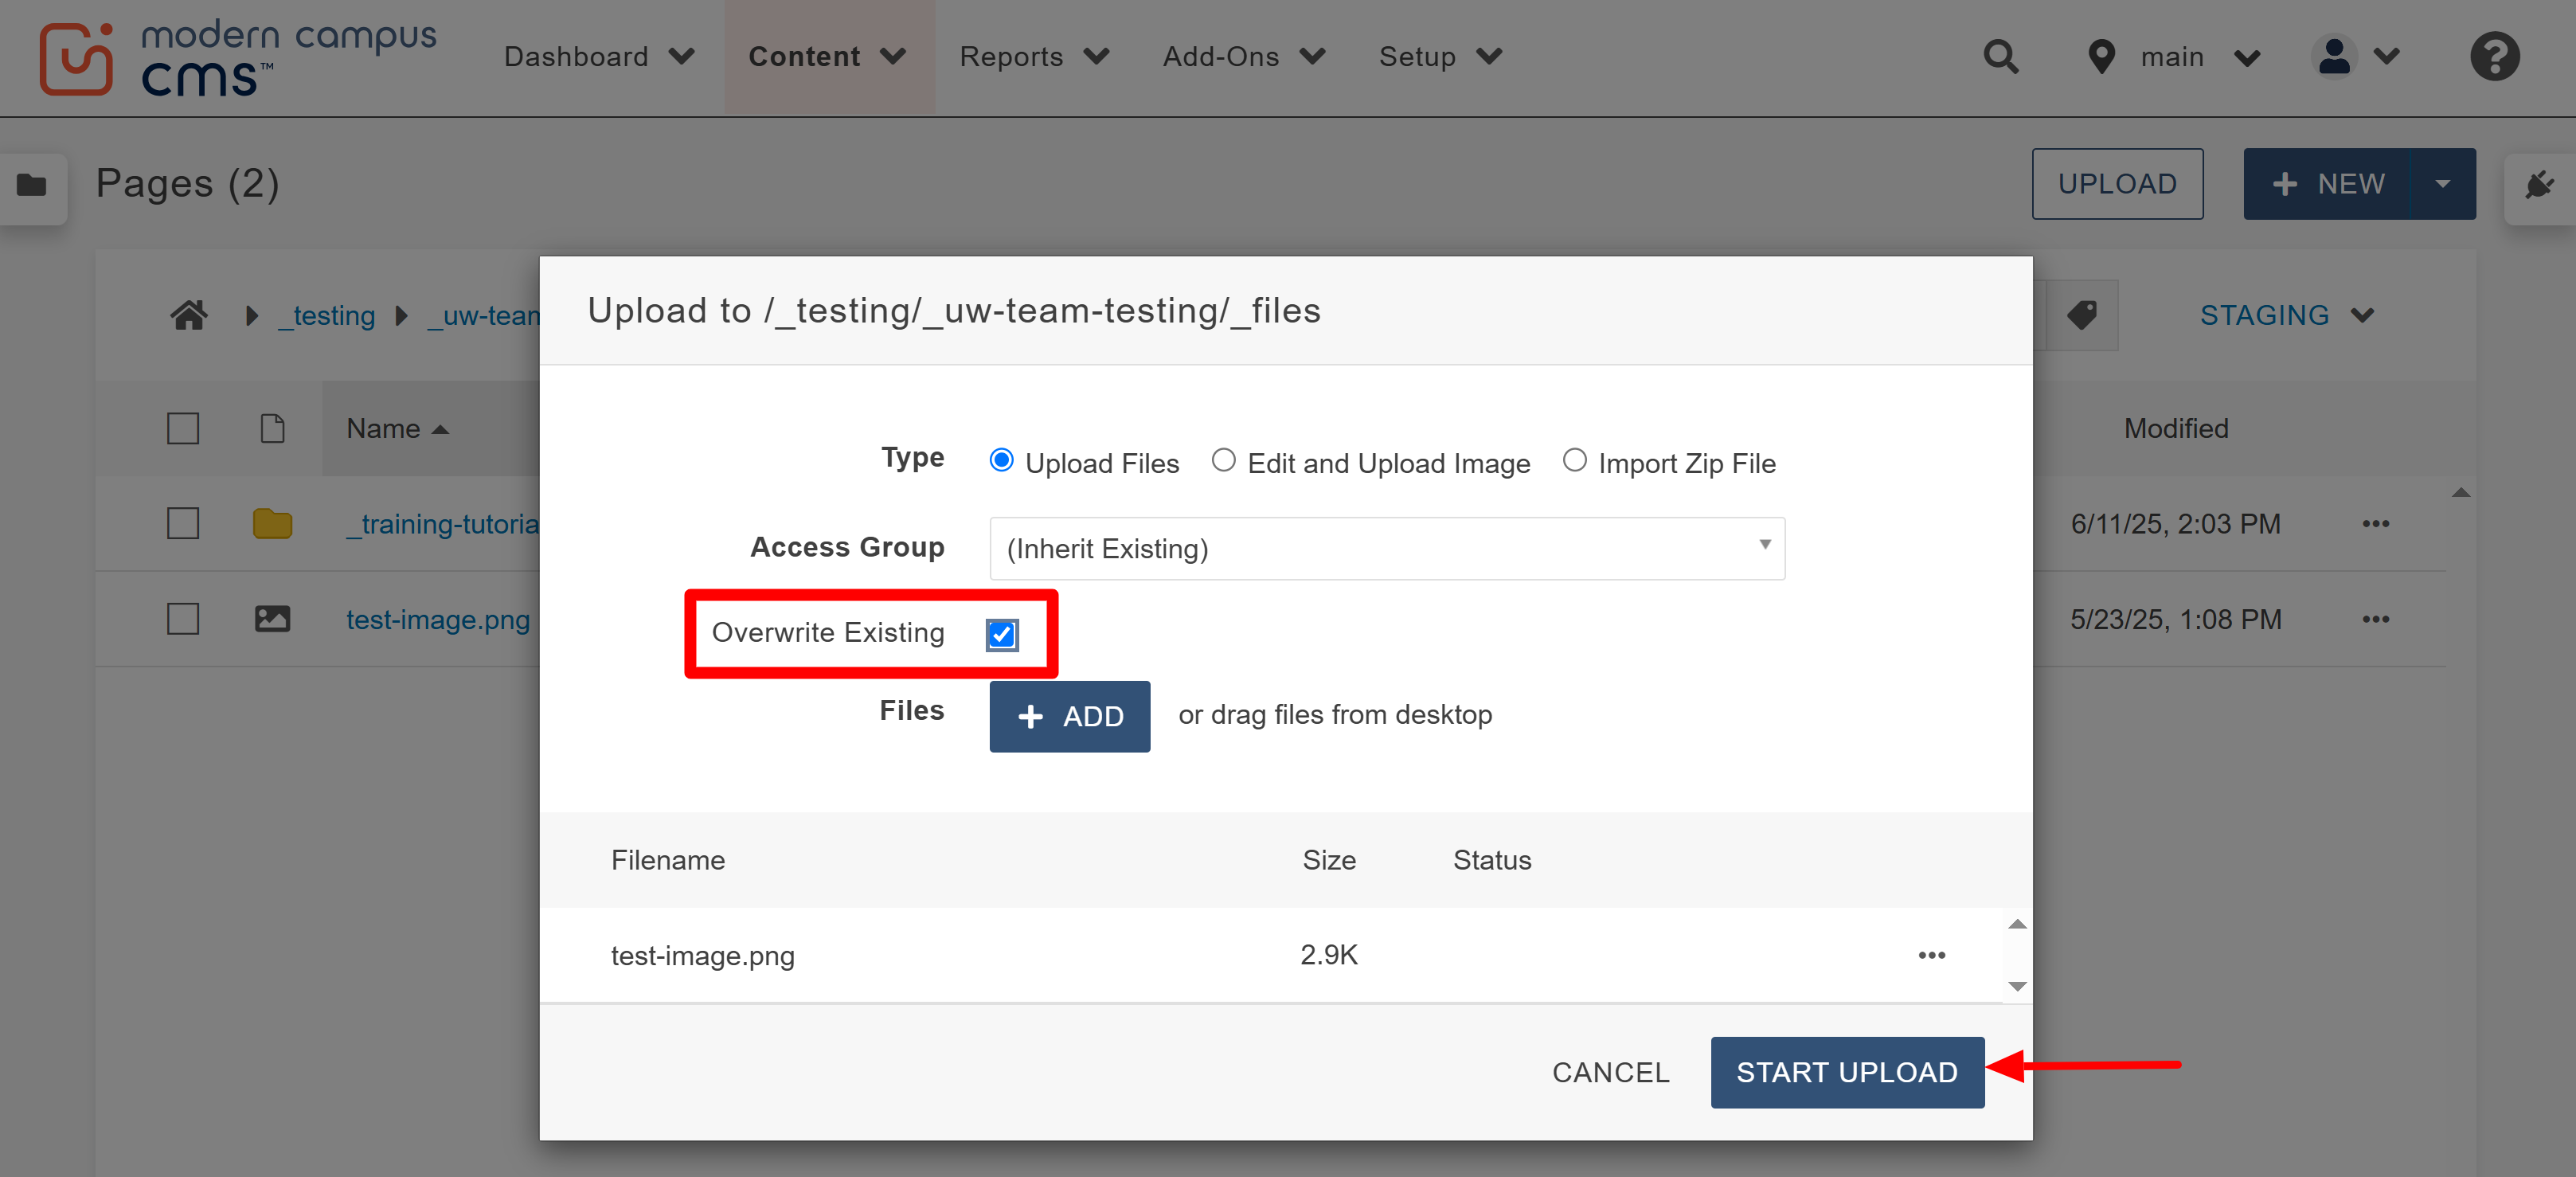Select Edit and Upload Image type
Screen dimensions: 2576x1177
pyautogui.click(x=1223, y=461)
